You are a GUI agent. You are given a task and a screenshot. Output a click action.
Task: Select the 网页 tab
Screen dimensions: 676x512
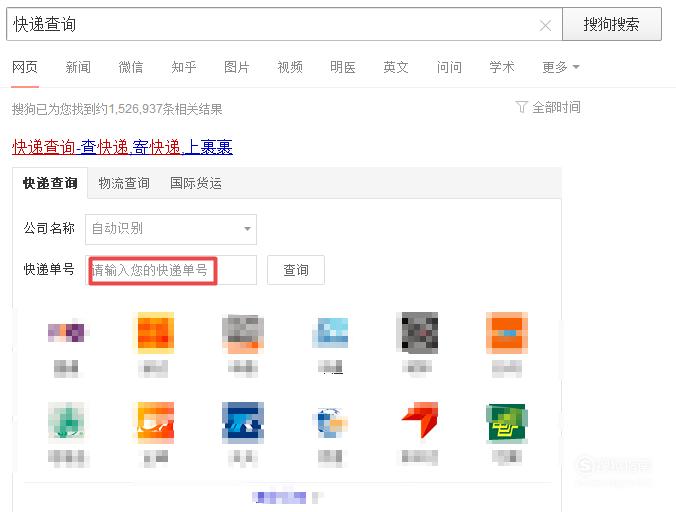click(25, 67)
